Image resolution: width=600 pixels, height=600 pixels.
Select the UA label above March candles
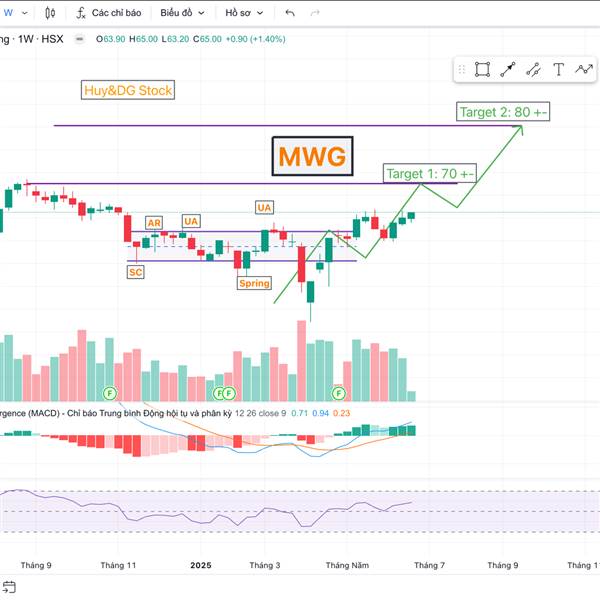[264, 207]
